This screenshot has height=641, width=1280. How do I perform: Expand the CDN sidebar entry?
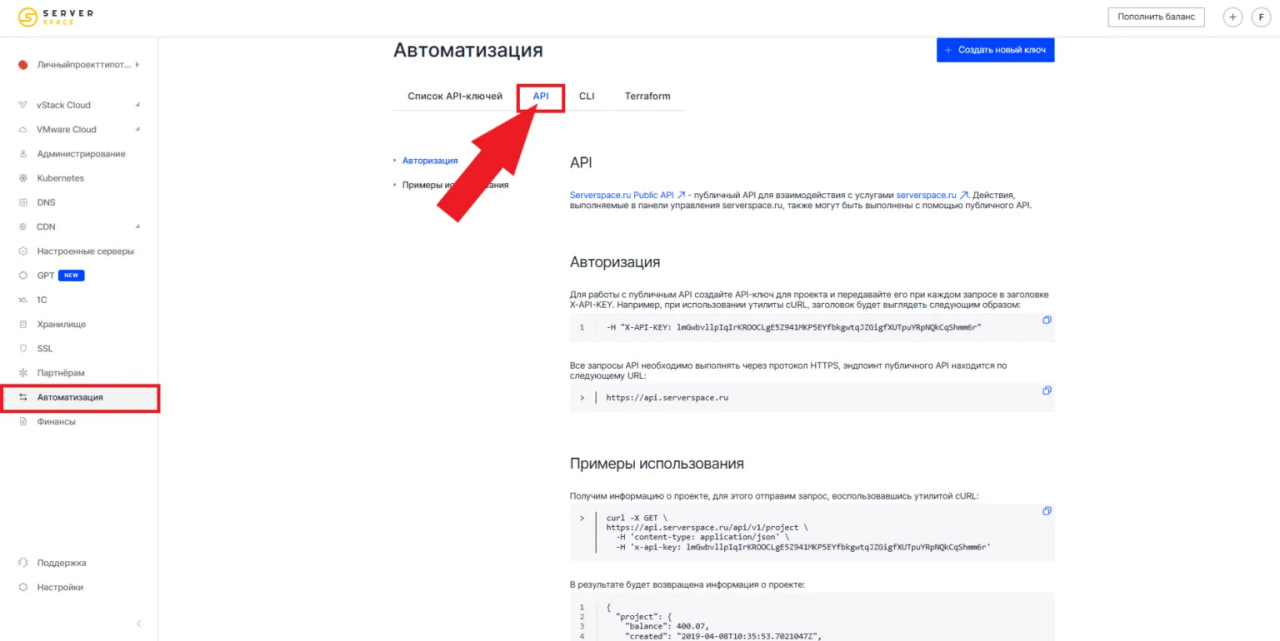(52, 226)
